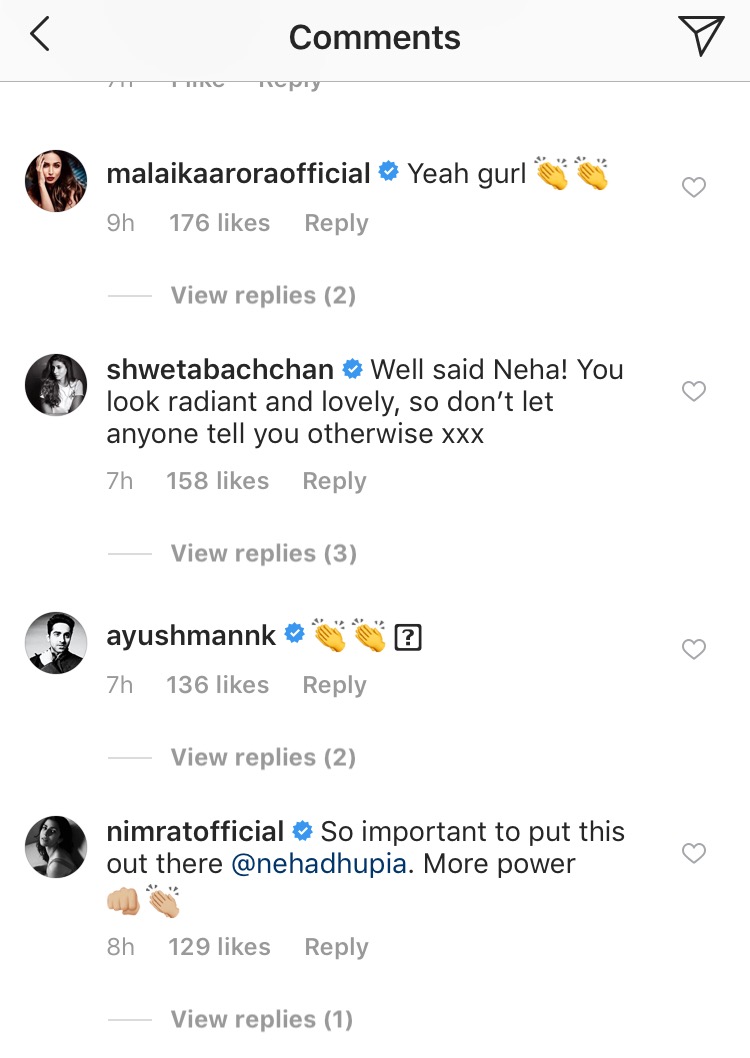Reply to malaikaaroraofficial's comment
This screenshot has height=1058, width=750.
(x=336, y=224)
